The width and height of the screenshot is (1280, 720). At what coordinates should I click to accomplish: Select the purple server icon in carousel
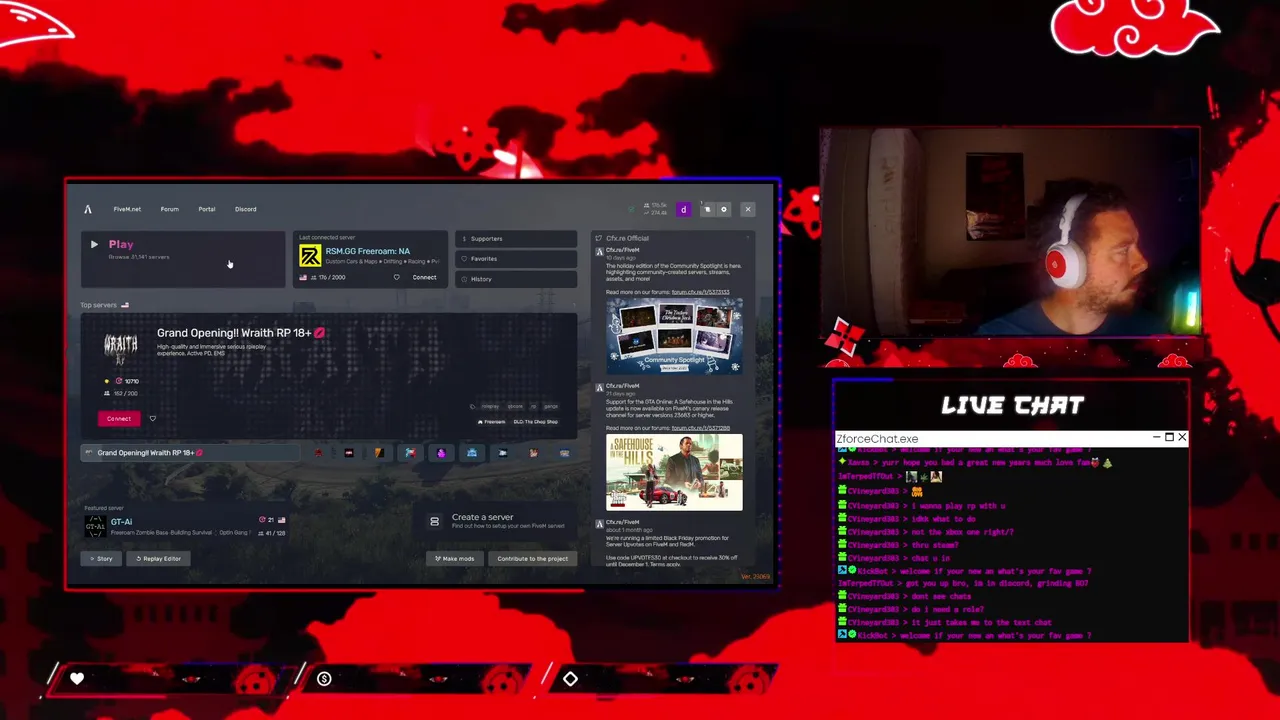tap(441, 453)
